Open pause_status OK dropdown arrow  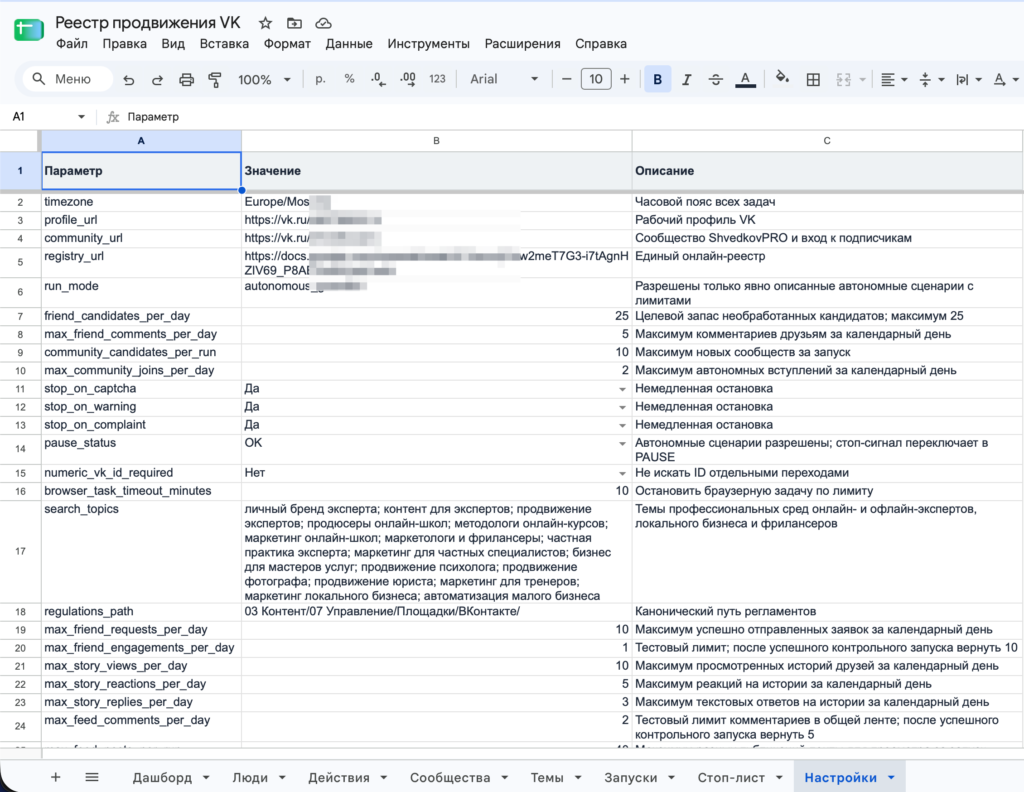click(x=622, y=443)
